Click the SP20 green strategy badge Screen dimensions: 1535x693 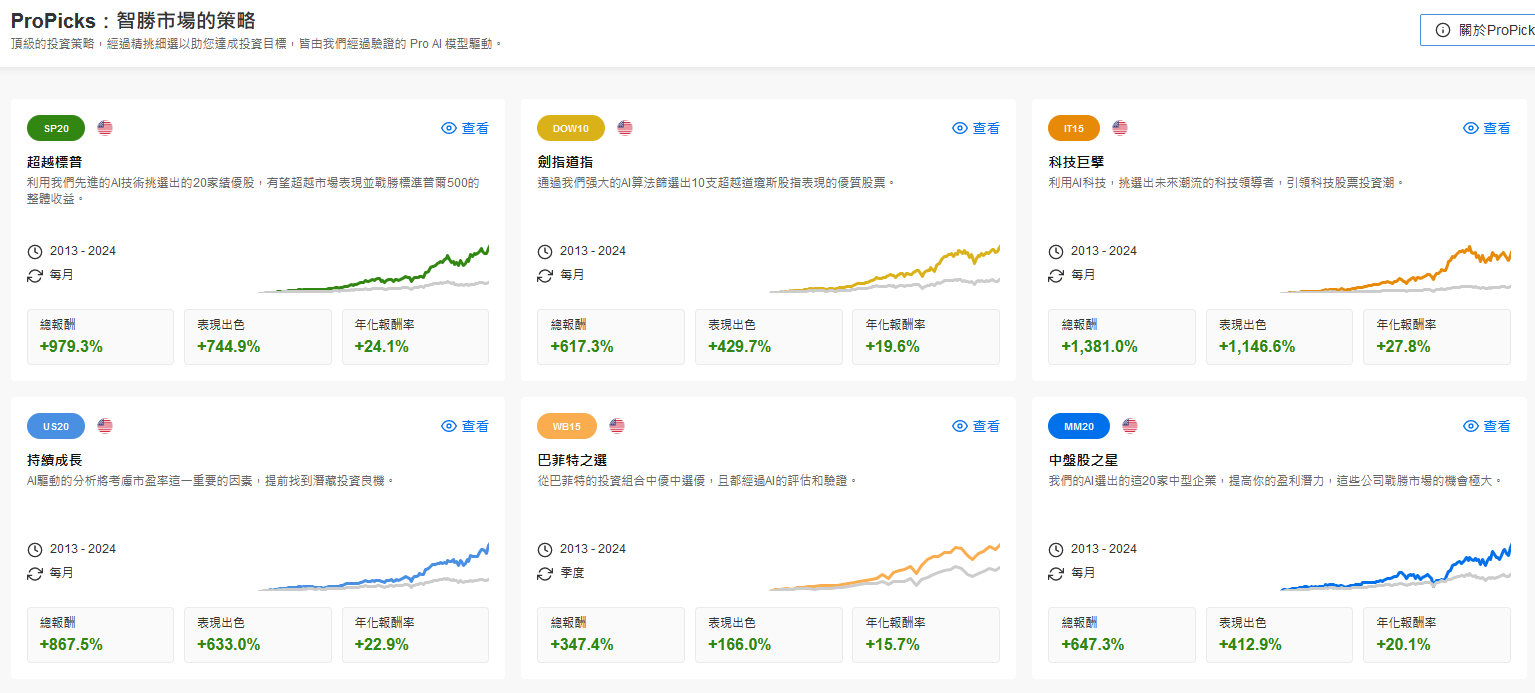tap(56, 128)
